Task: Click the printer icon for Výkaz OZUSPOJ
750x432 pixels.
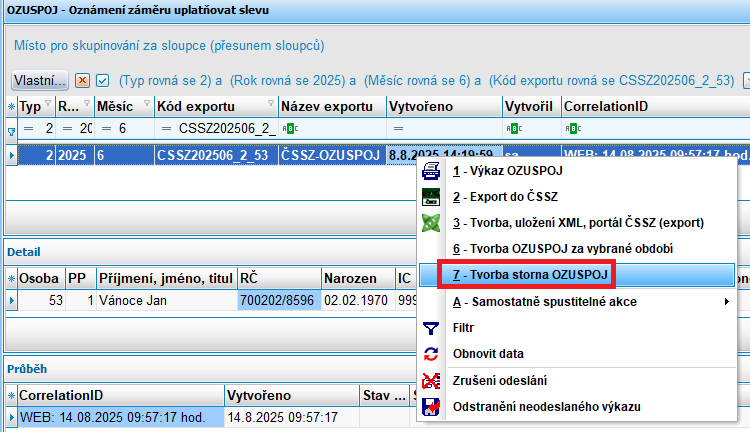Action: 431,171
